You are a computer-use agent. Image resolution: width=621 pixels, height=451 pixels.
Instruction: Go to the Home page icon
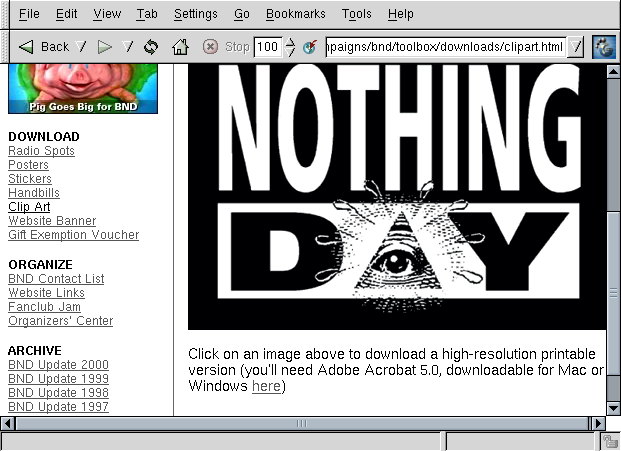pos(180,47)
